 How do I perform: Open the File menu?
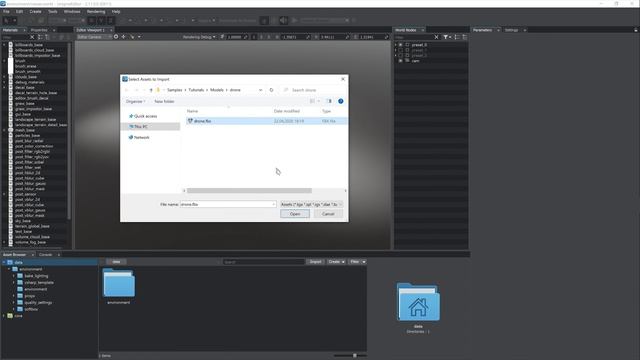[6, 11]
